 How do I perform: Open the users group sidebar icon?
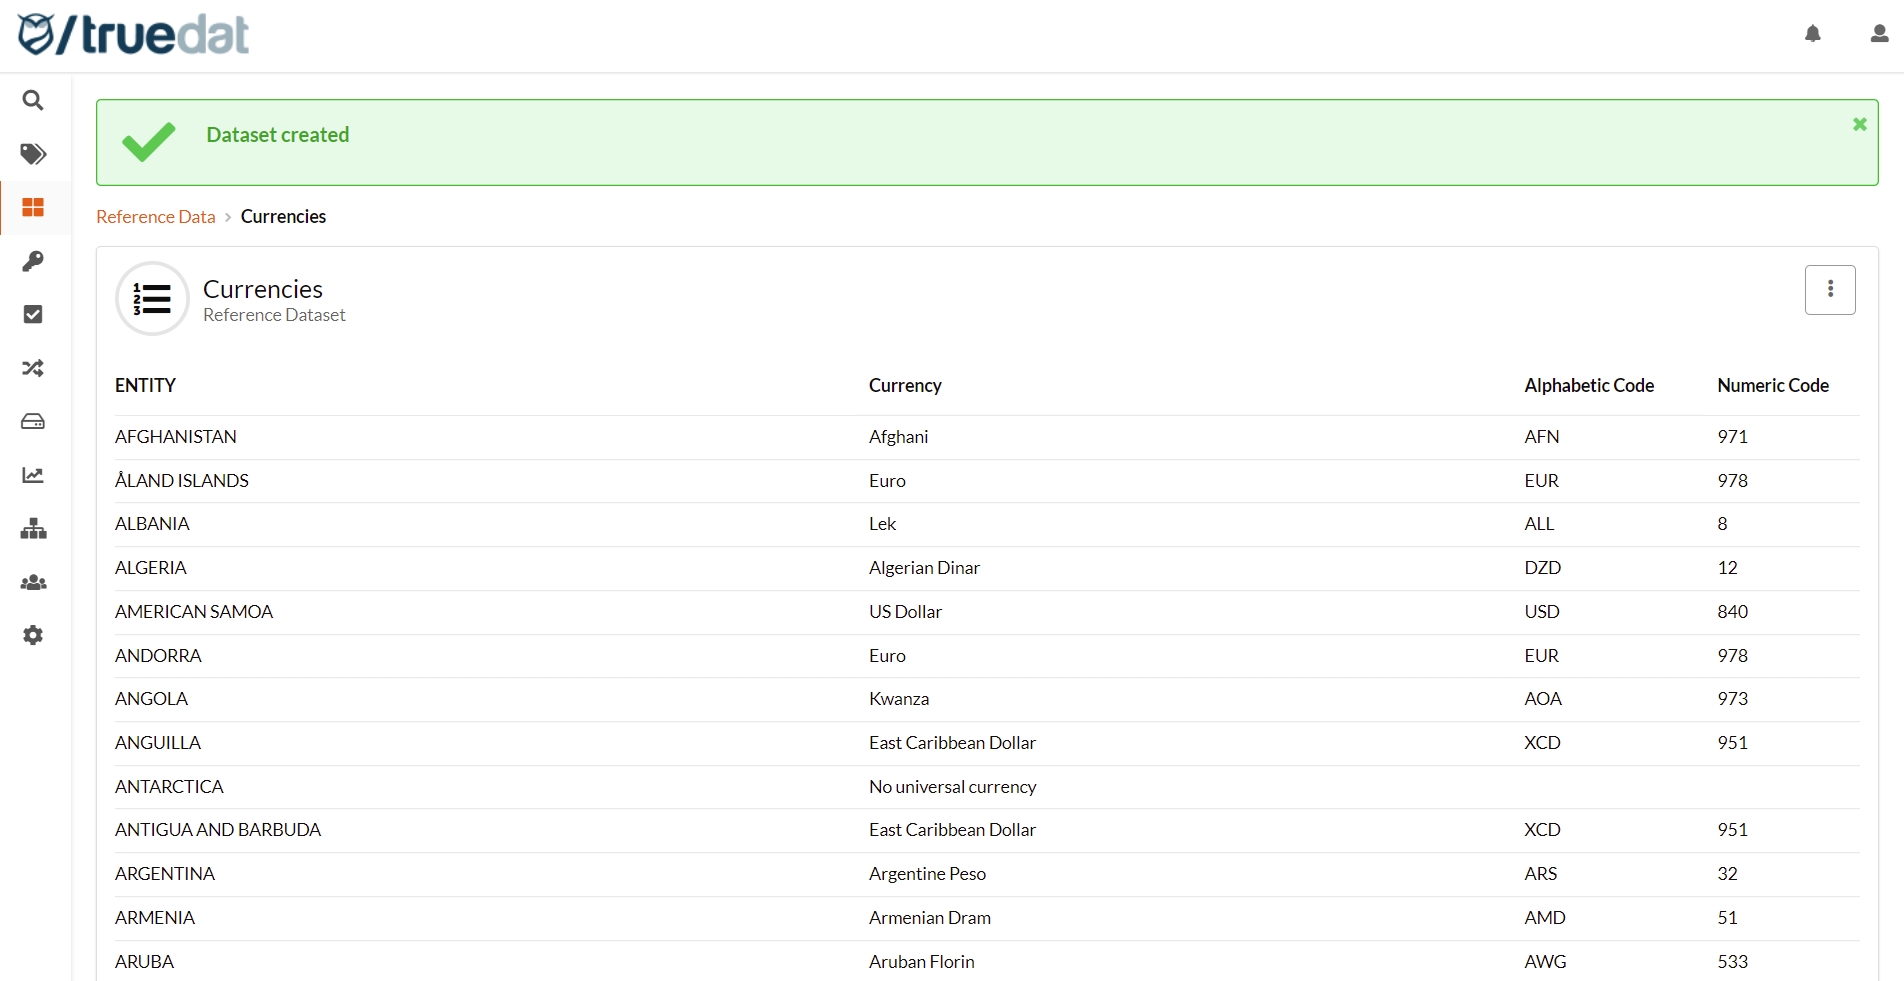pyautogui.click(x=33, y=582)
